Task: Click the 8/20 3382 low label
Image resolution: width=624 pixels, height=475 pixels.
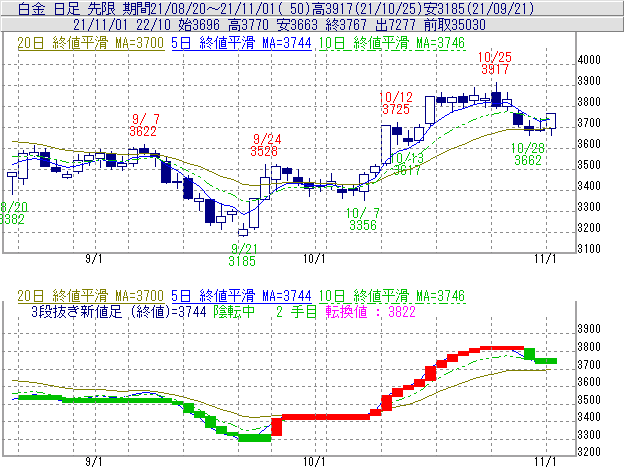Action: 13,213
